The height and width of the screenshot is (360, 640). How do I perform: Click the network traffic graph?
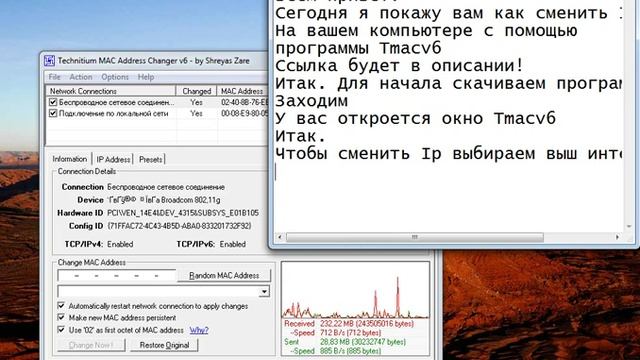coord(355,290)
